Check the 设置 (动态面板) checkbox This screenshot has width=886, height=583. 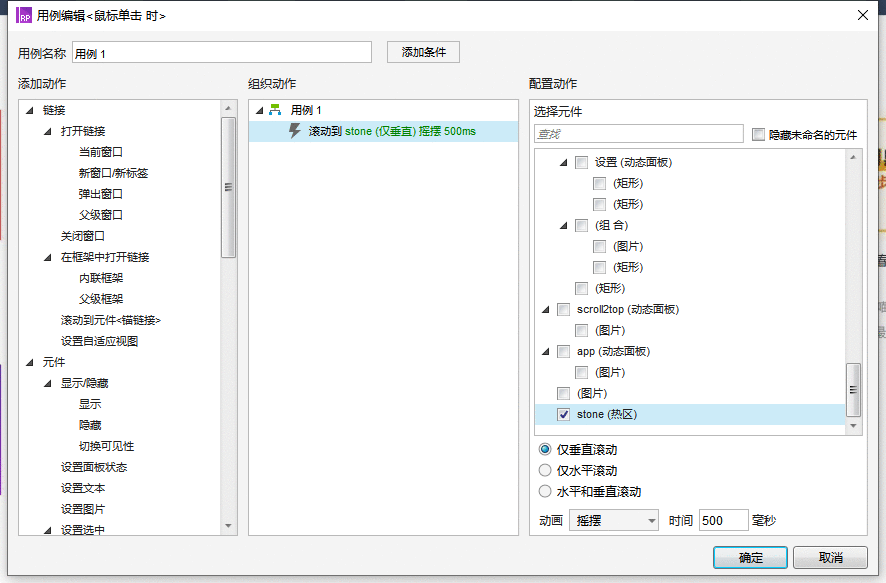(581, 163)
